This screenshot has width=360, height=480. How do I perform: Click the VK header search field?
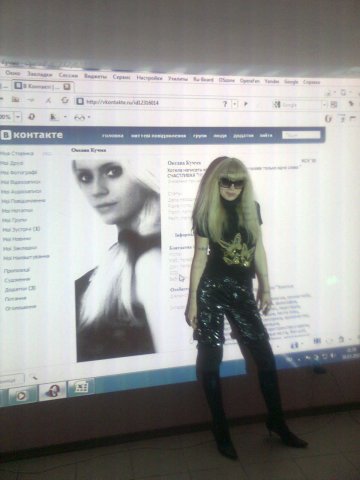click(301, 135)
